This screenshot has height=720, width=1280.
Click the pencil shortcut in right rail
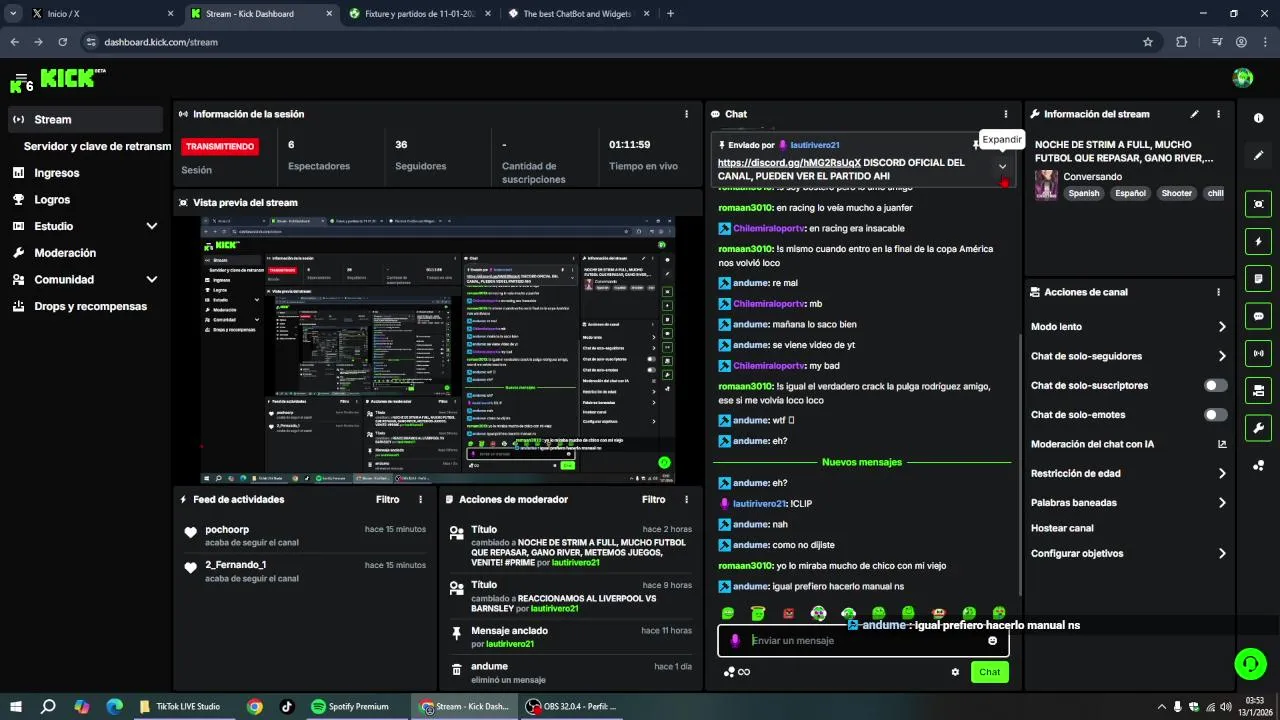click(1258, 155)
